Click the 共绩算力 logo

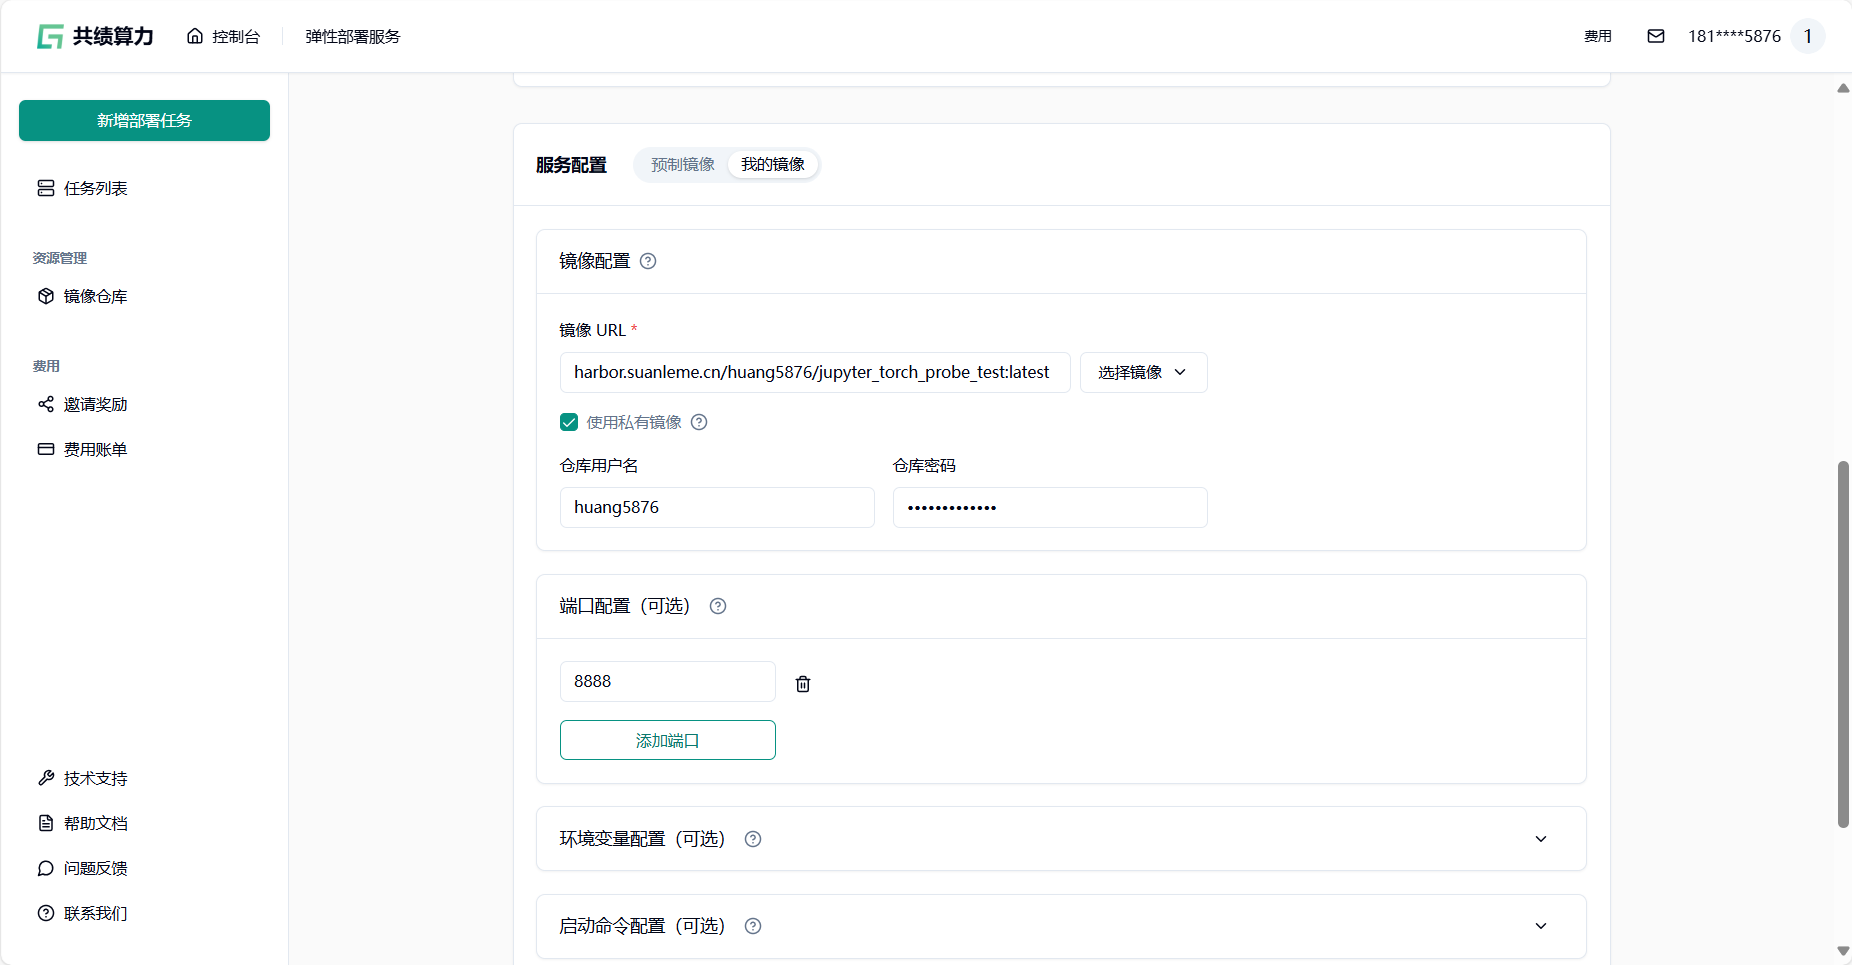coord(96,37)
